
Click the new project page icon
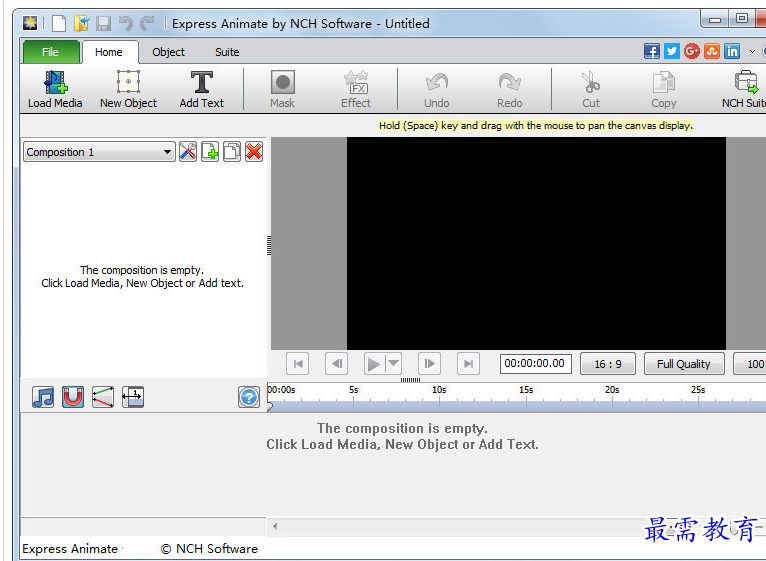[59, 23]
